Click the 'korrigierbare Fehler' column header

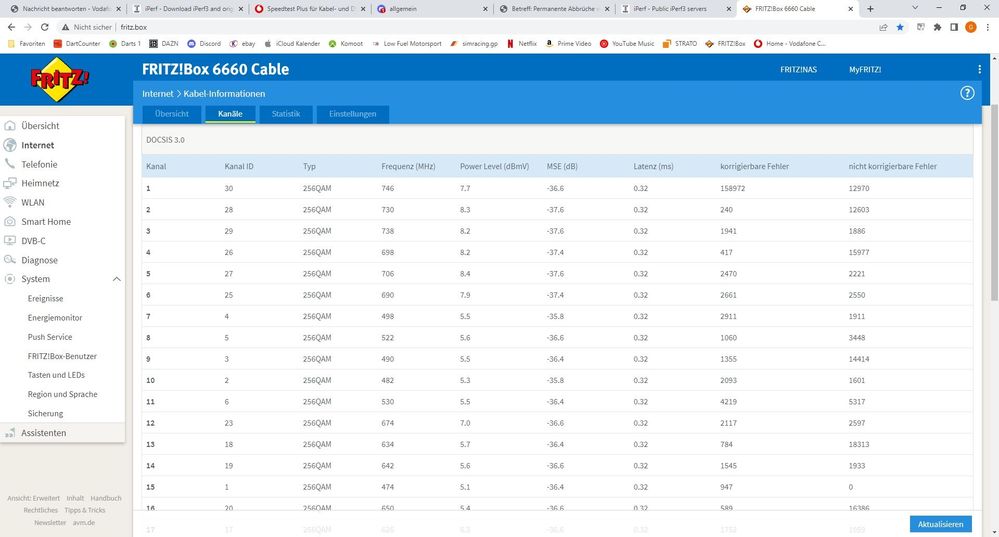754,166
